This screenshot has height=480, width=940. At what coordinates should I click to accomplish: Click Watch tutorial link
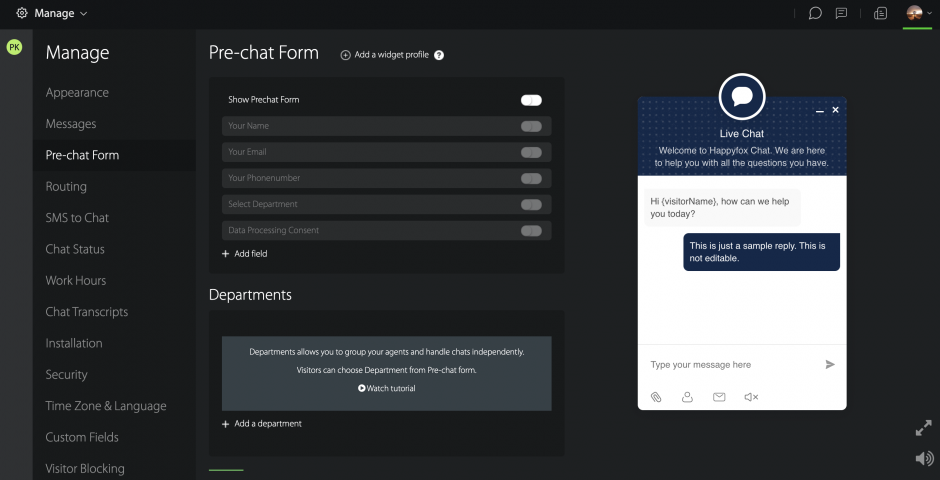pyautogui.click(x=386, y=388)
